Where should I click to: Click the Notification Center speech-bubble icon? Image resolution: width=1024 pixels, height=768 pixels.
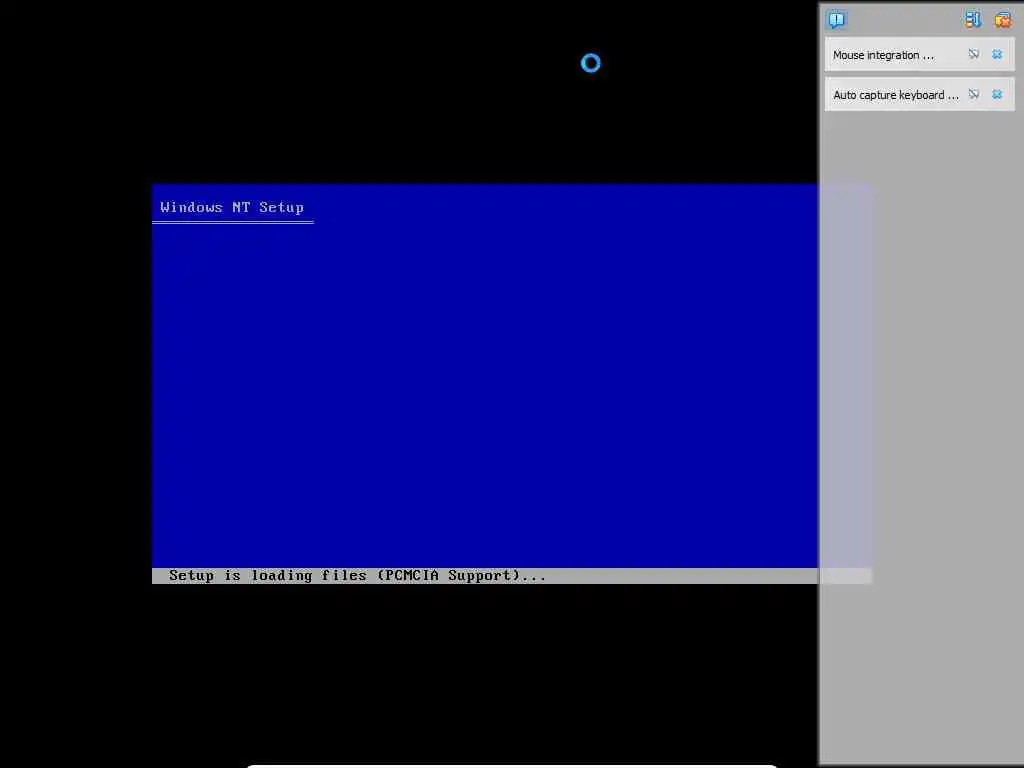837,20
